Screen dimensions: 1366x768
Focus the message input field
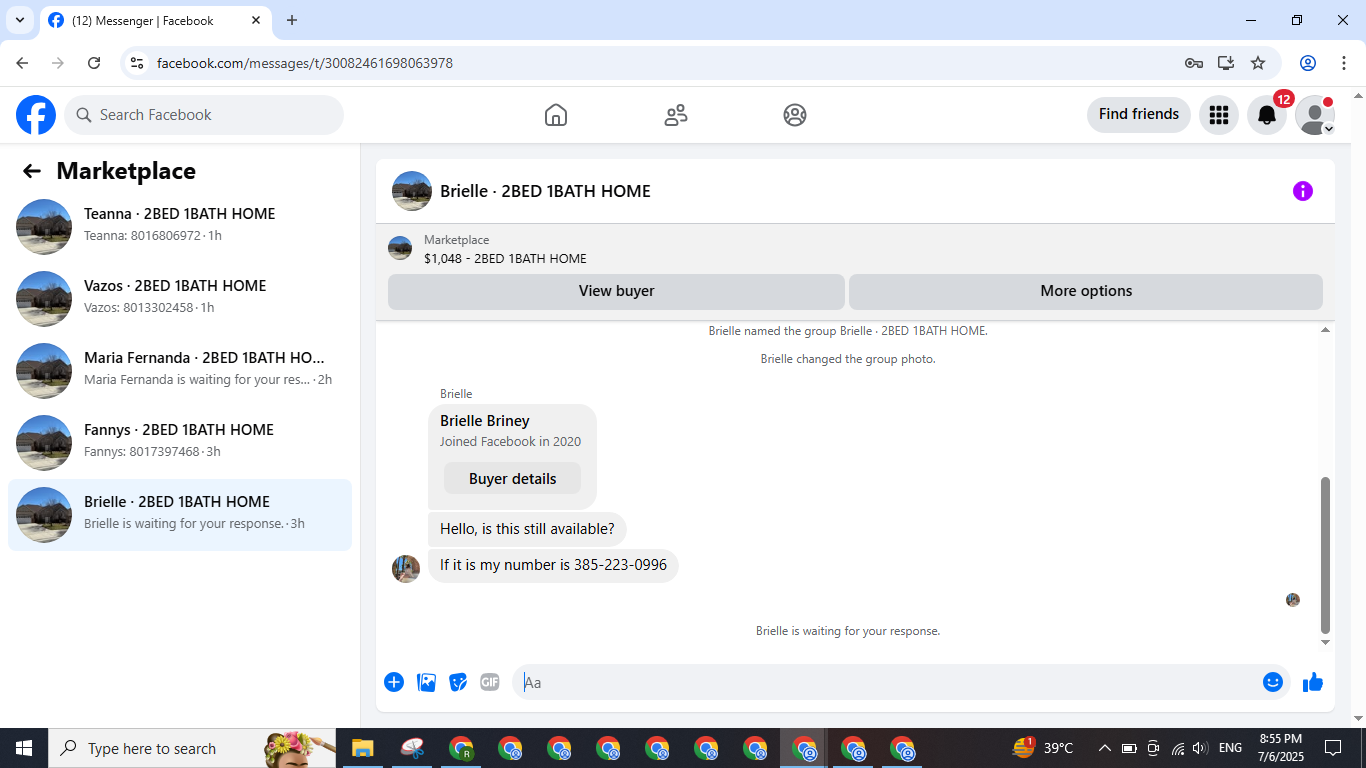pos(887,682)
